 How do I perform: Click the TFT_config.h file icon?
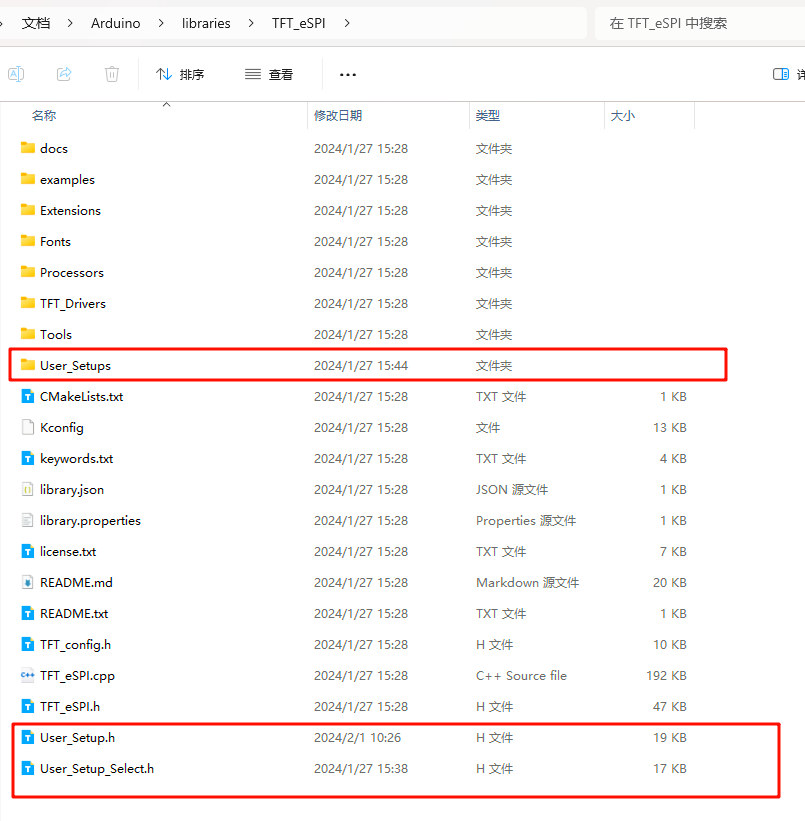(28, 645)
